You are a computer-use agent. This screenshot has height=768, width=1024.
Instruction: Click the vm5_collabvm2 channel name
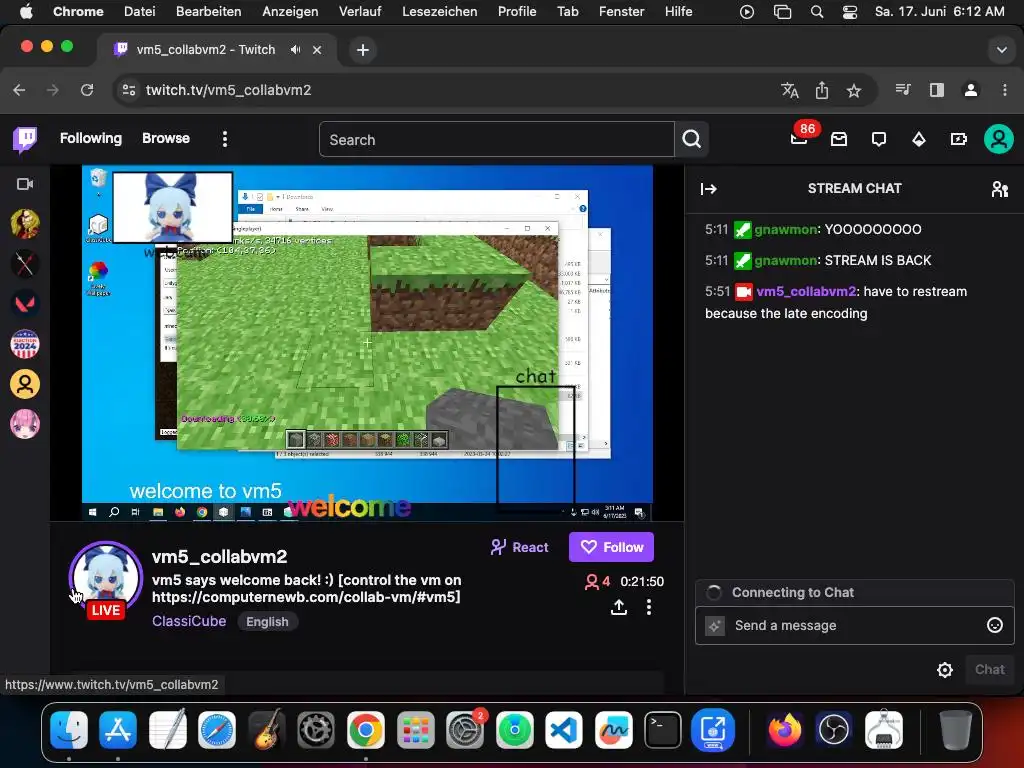[x=219, y=556]
